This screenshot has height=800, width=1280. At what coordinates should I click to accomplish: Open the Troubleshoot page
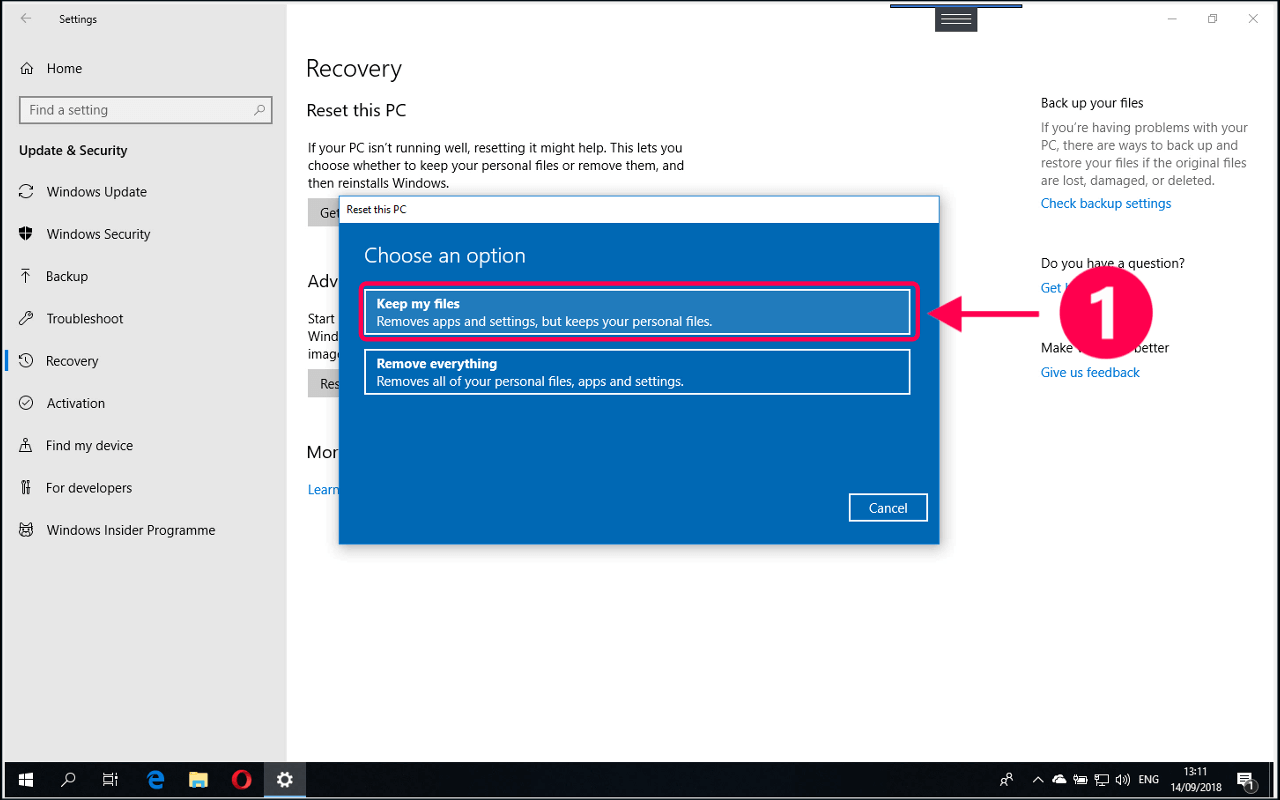click(85, 318)
